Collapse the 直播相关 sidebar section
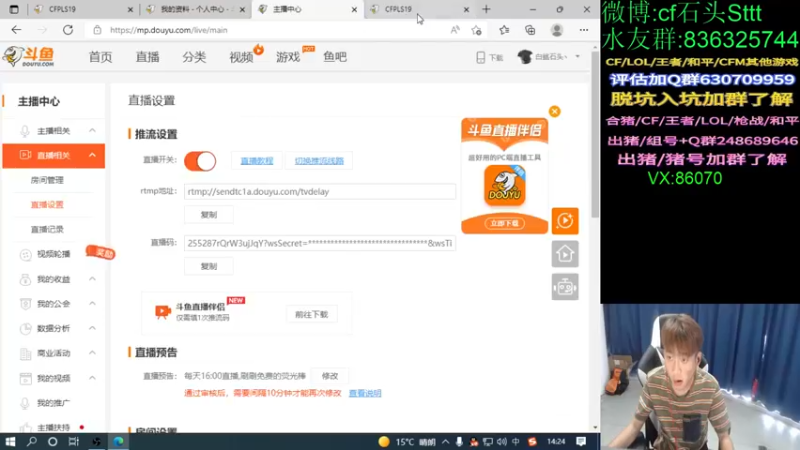The width and height of the screenshot is (800, 450). tap(92, 155)
